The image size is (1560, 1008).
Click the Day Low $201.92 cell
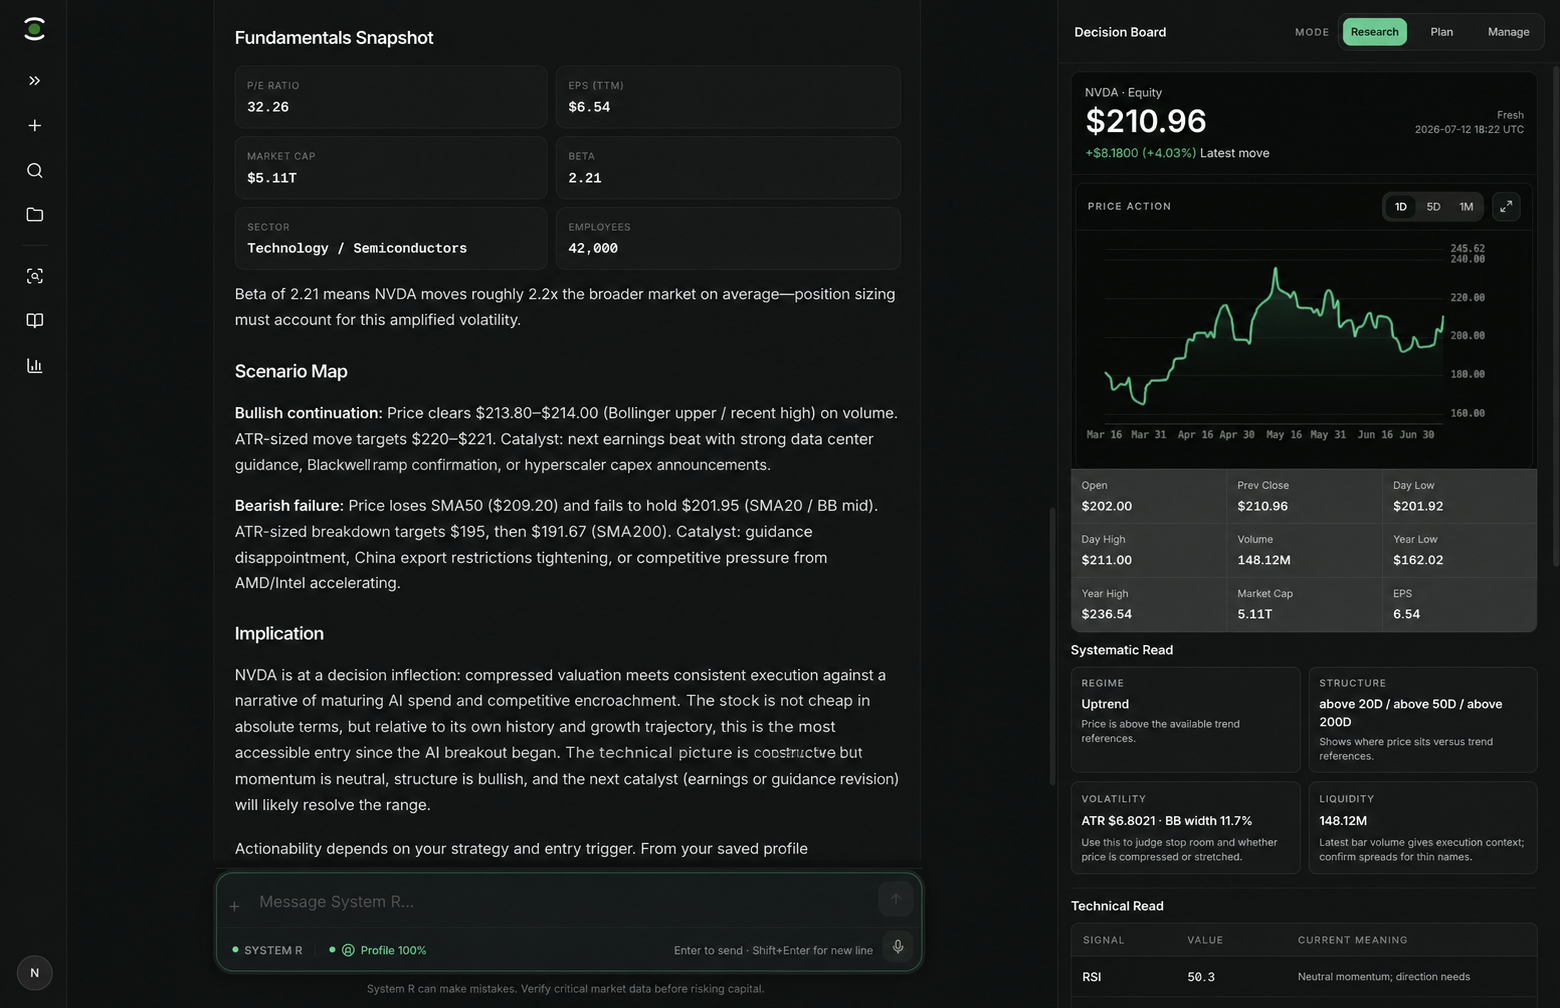(x=1459, y=497)
